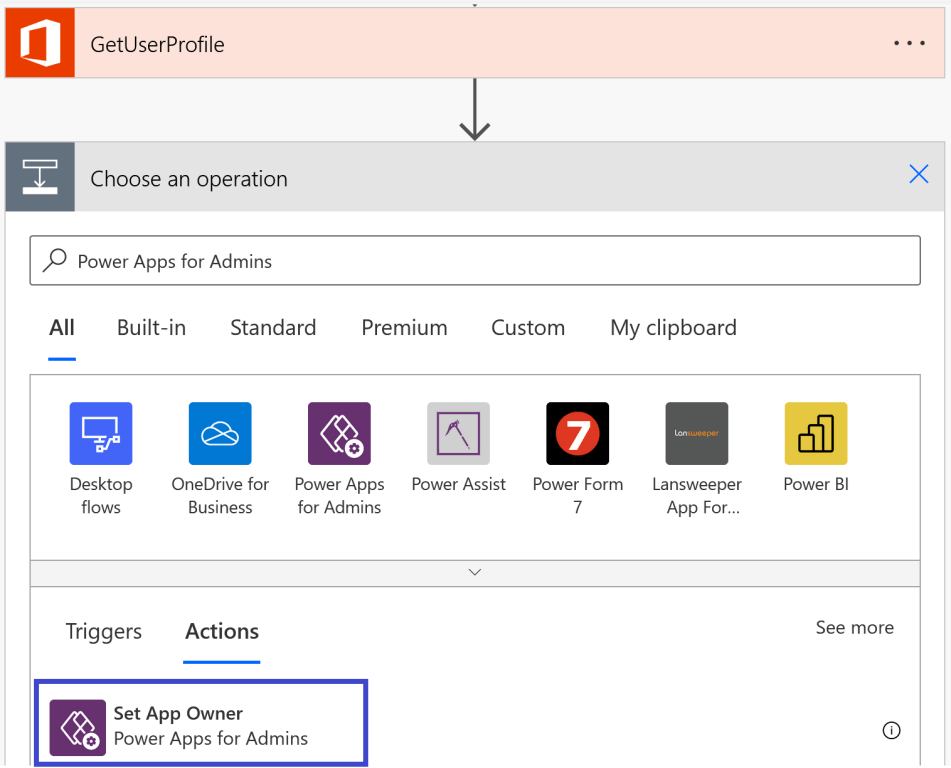Open the Power BI connector icon

tap(816, 433)
